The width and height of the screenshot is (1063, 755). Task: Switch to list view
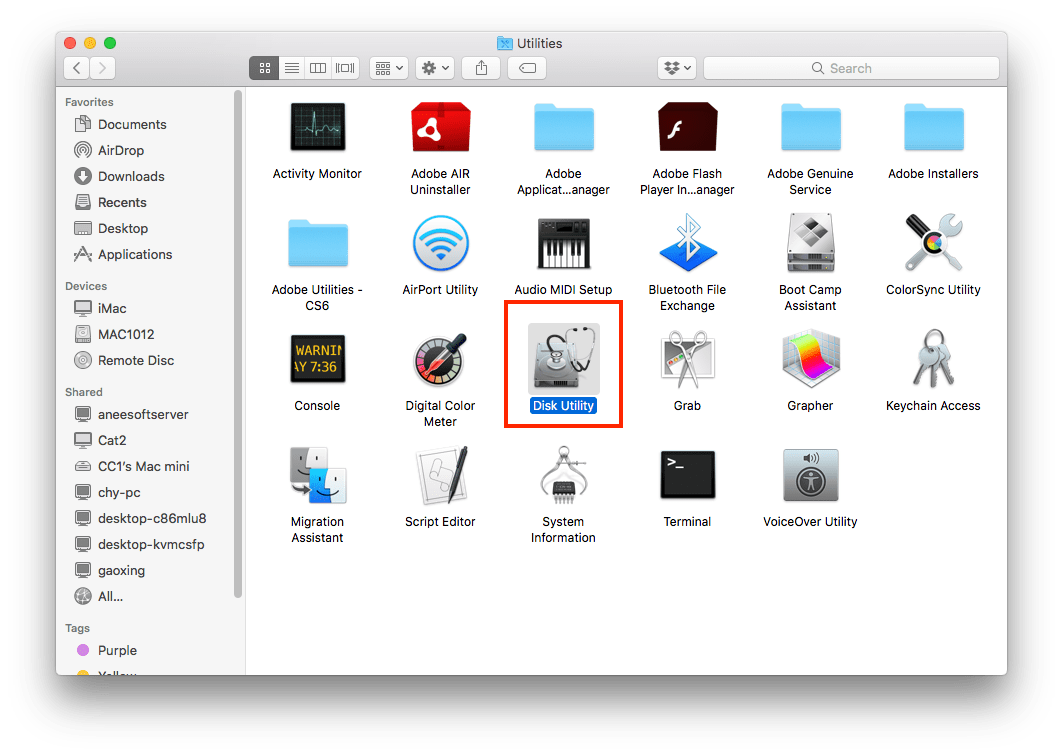(291, 67)
